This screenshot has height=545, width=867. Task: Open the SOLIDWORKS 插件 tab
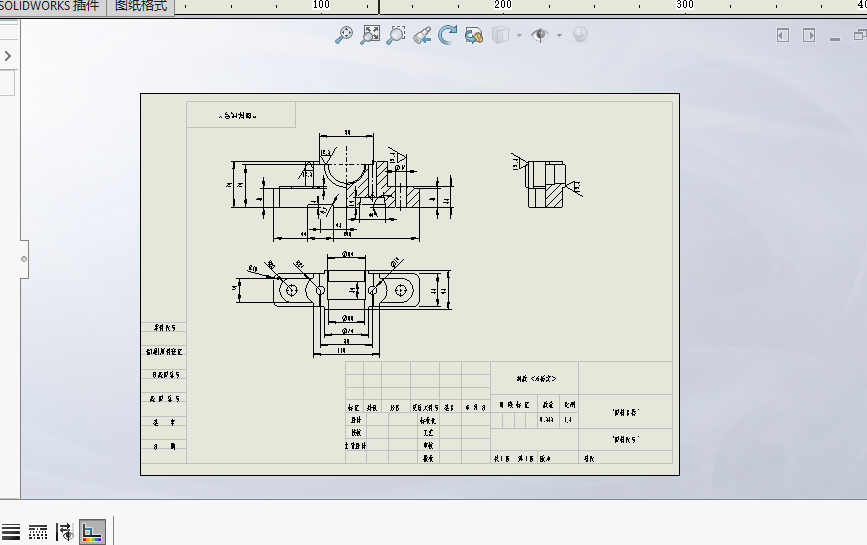coord(53,7)
